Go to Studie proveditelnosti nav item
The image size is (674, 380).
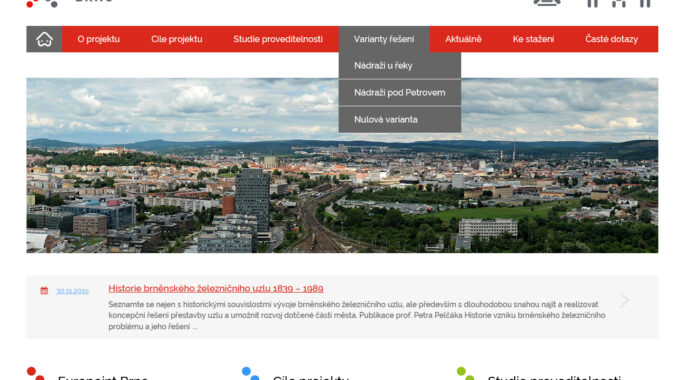278,39
